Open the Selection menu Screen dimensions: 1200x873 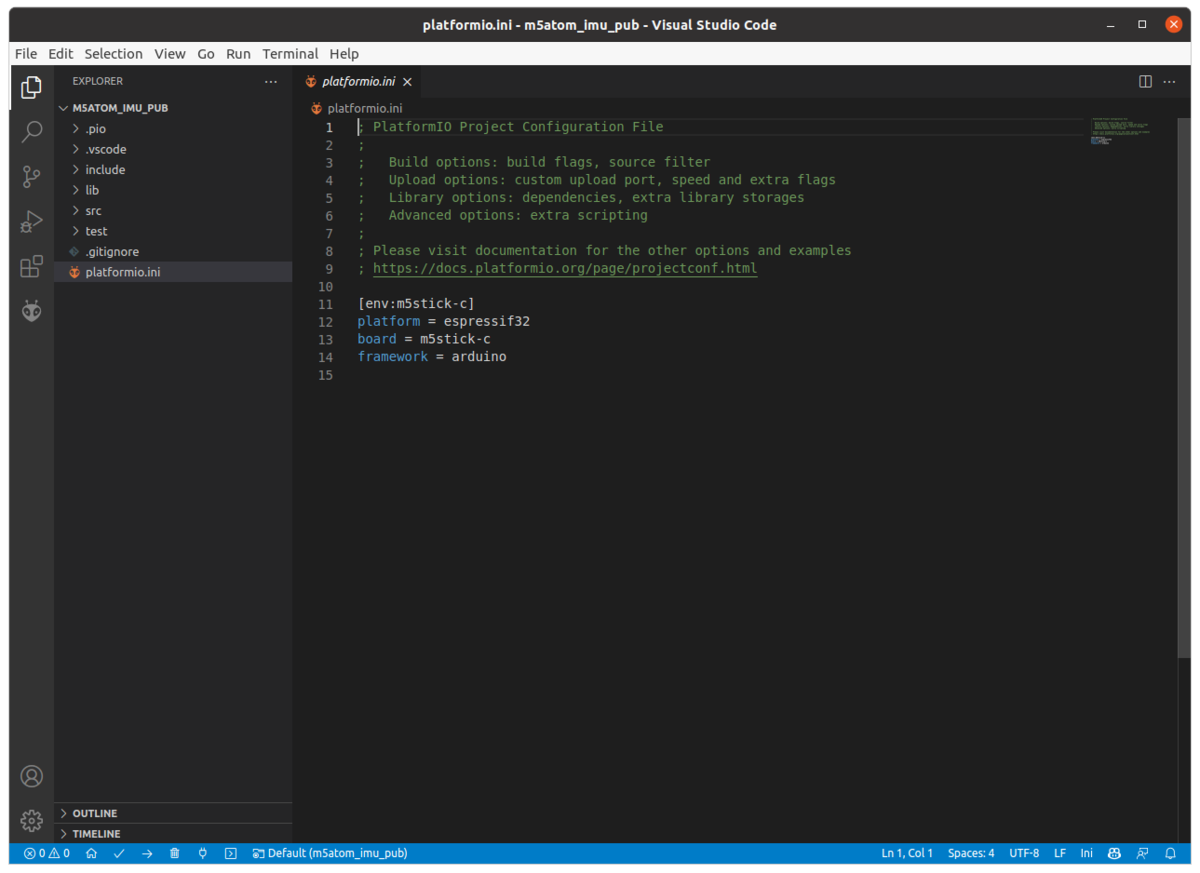click(113, 54)
